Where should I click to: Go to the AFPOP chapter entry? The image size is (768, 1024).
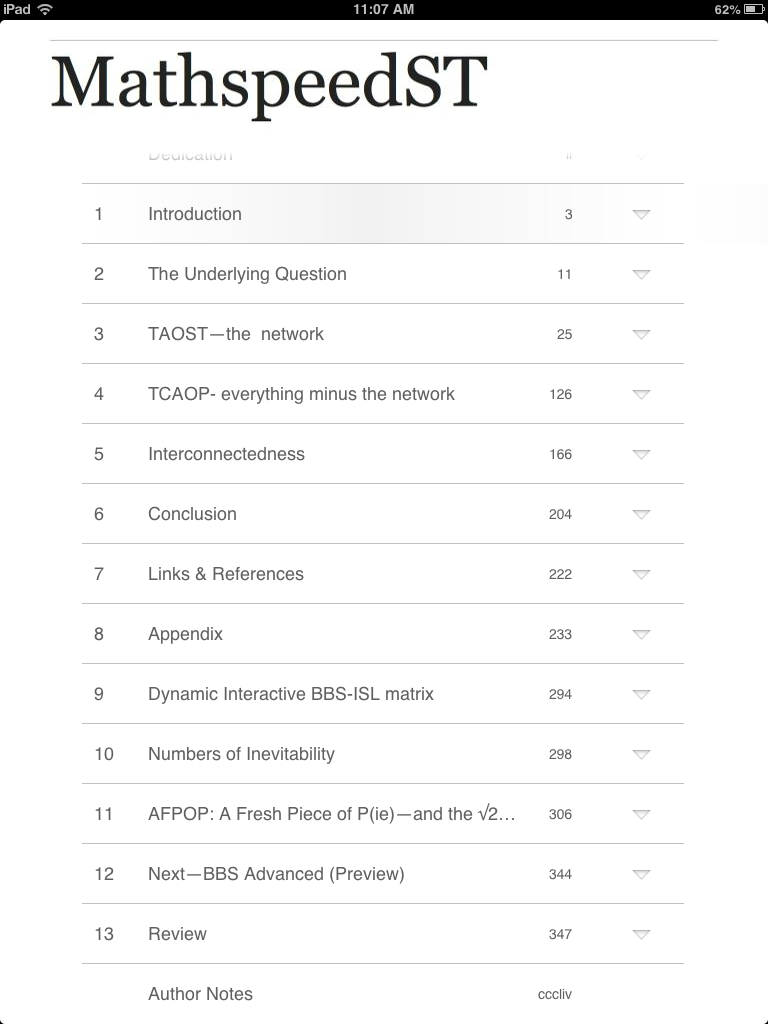tap(331, 814)
